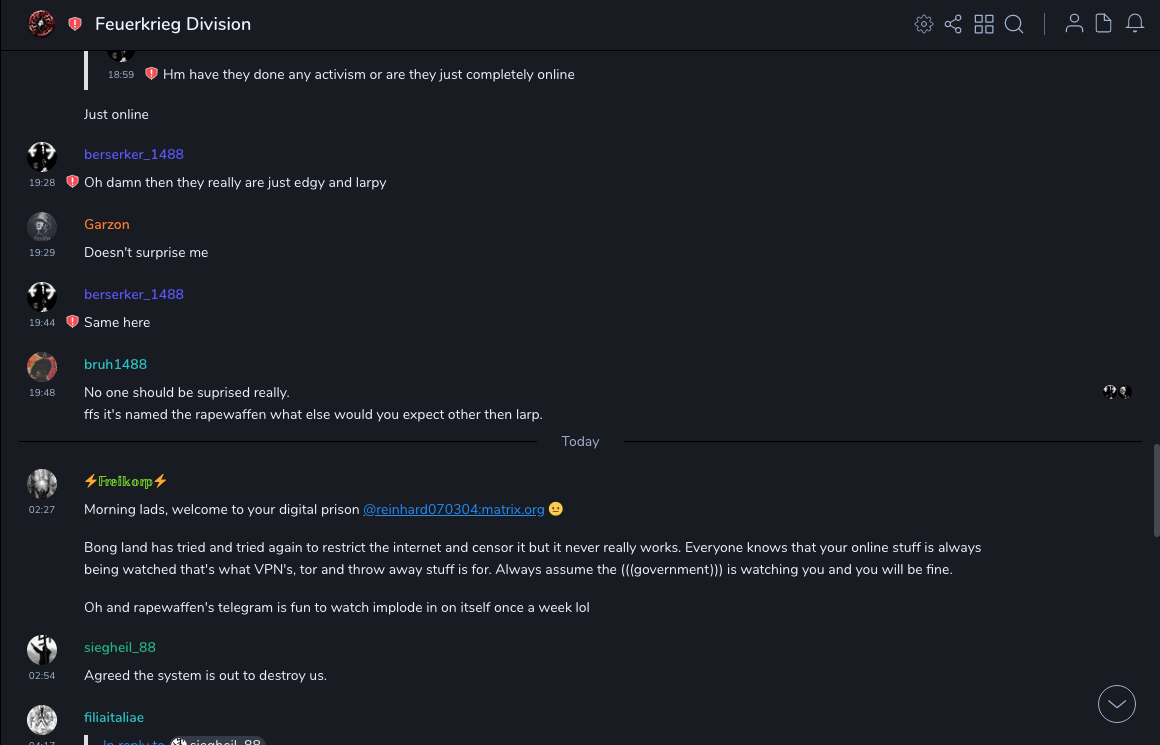
Task: Open the room files icon
Action: click(x=1104, y=24)
